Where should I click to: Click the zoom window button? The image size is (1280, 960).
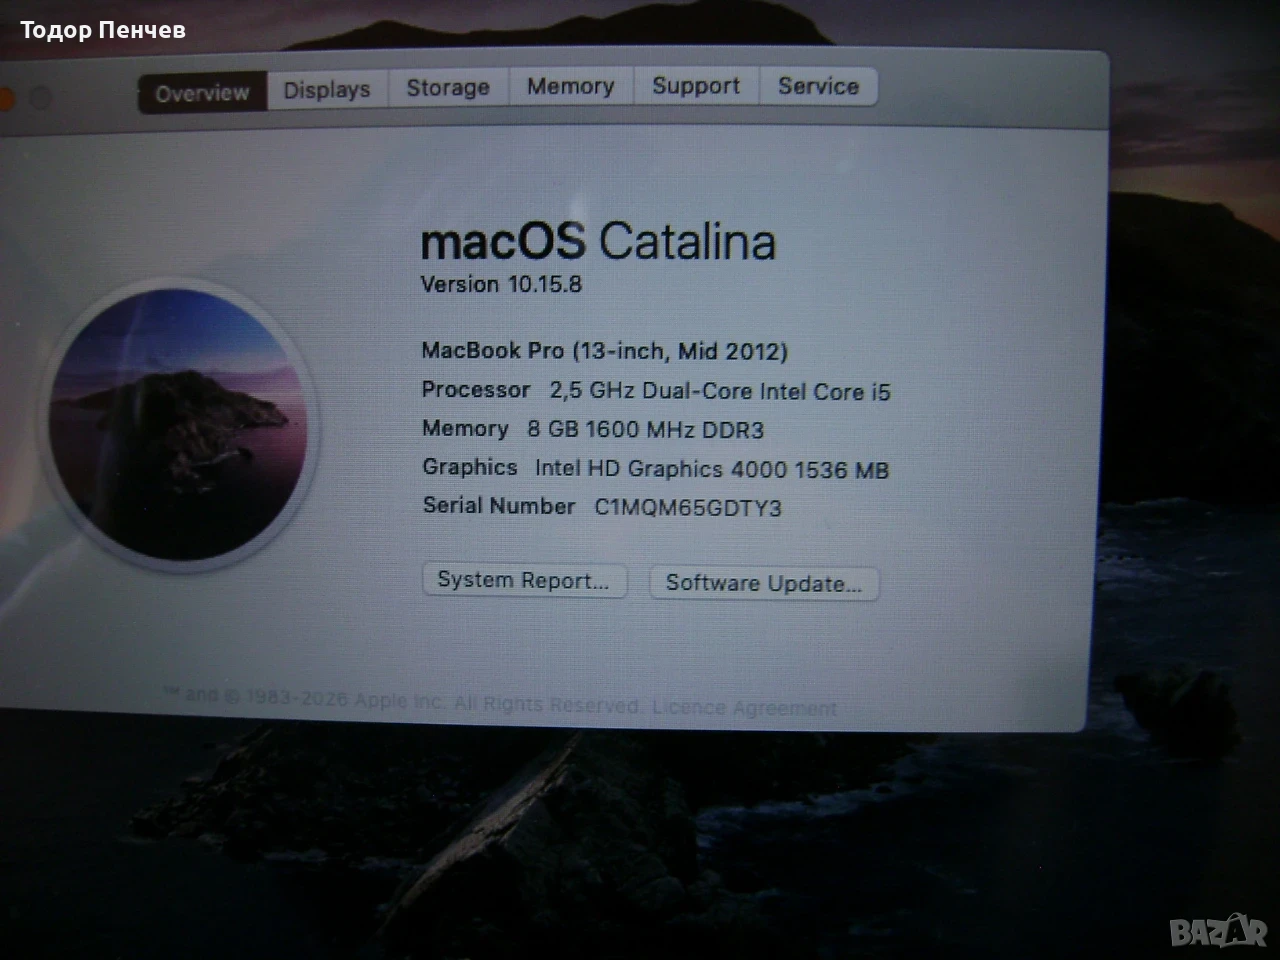pyautogui.click(x=39, y=99)
